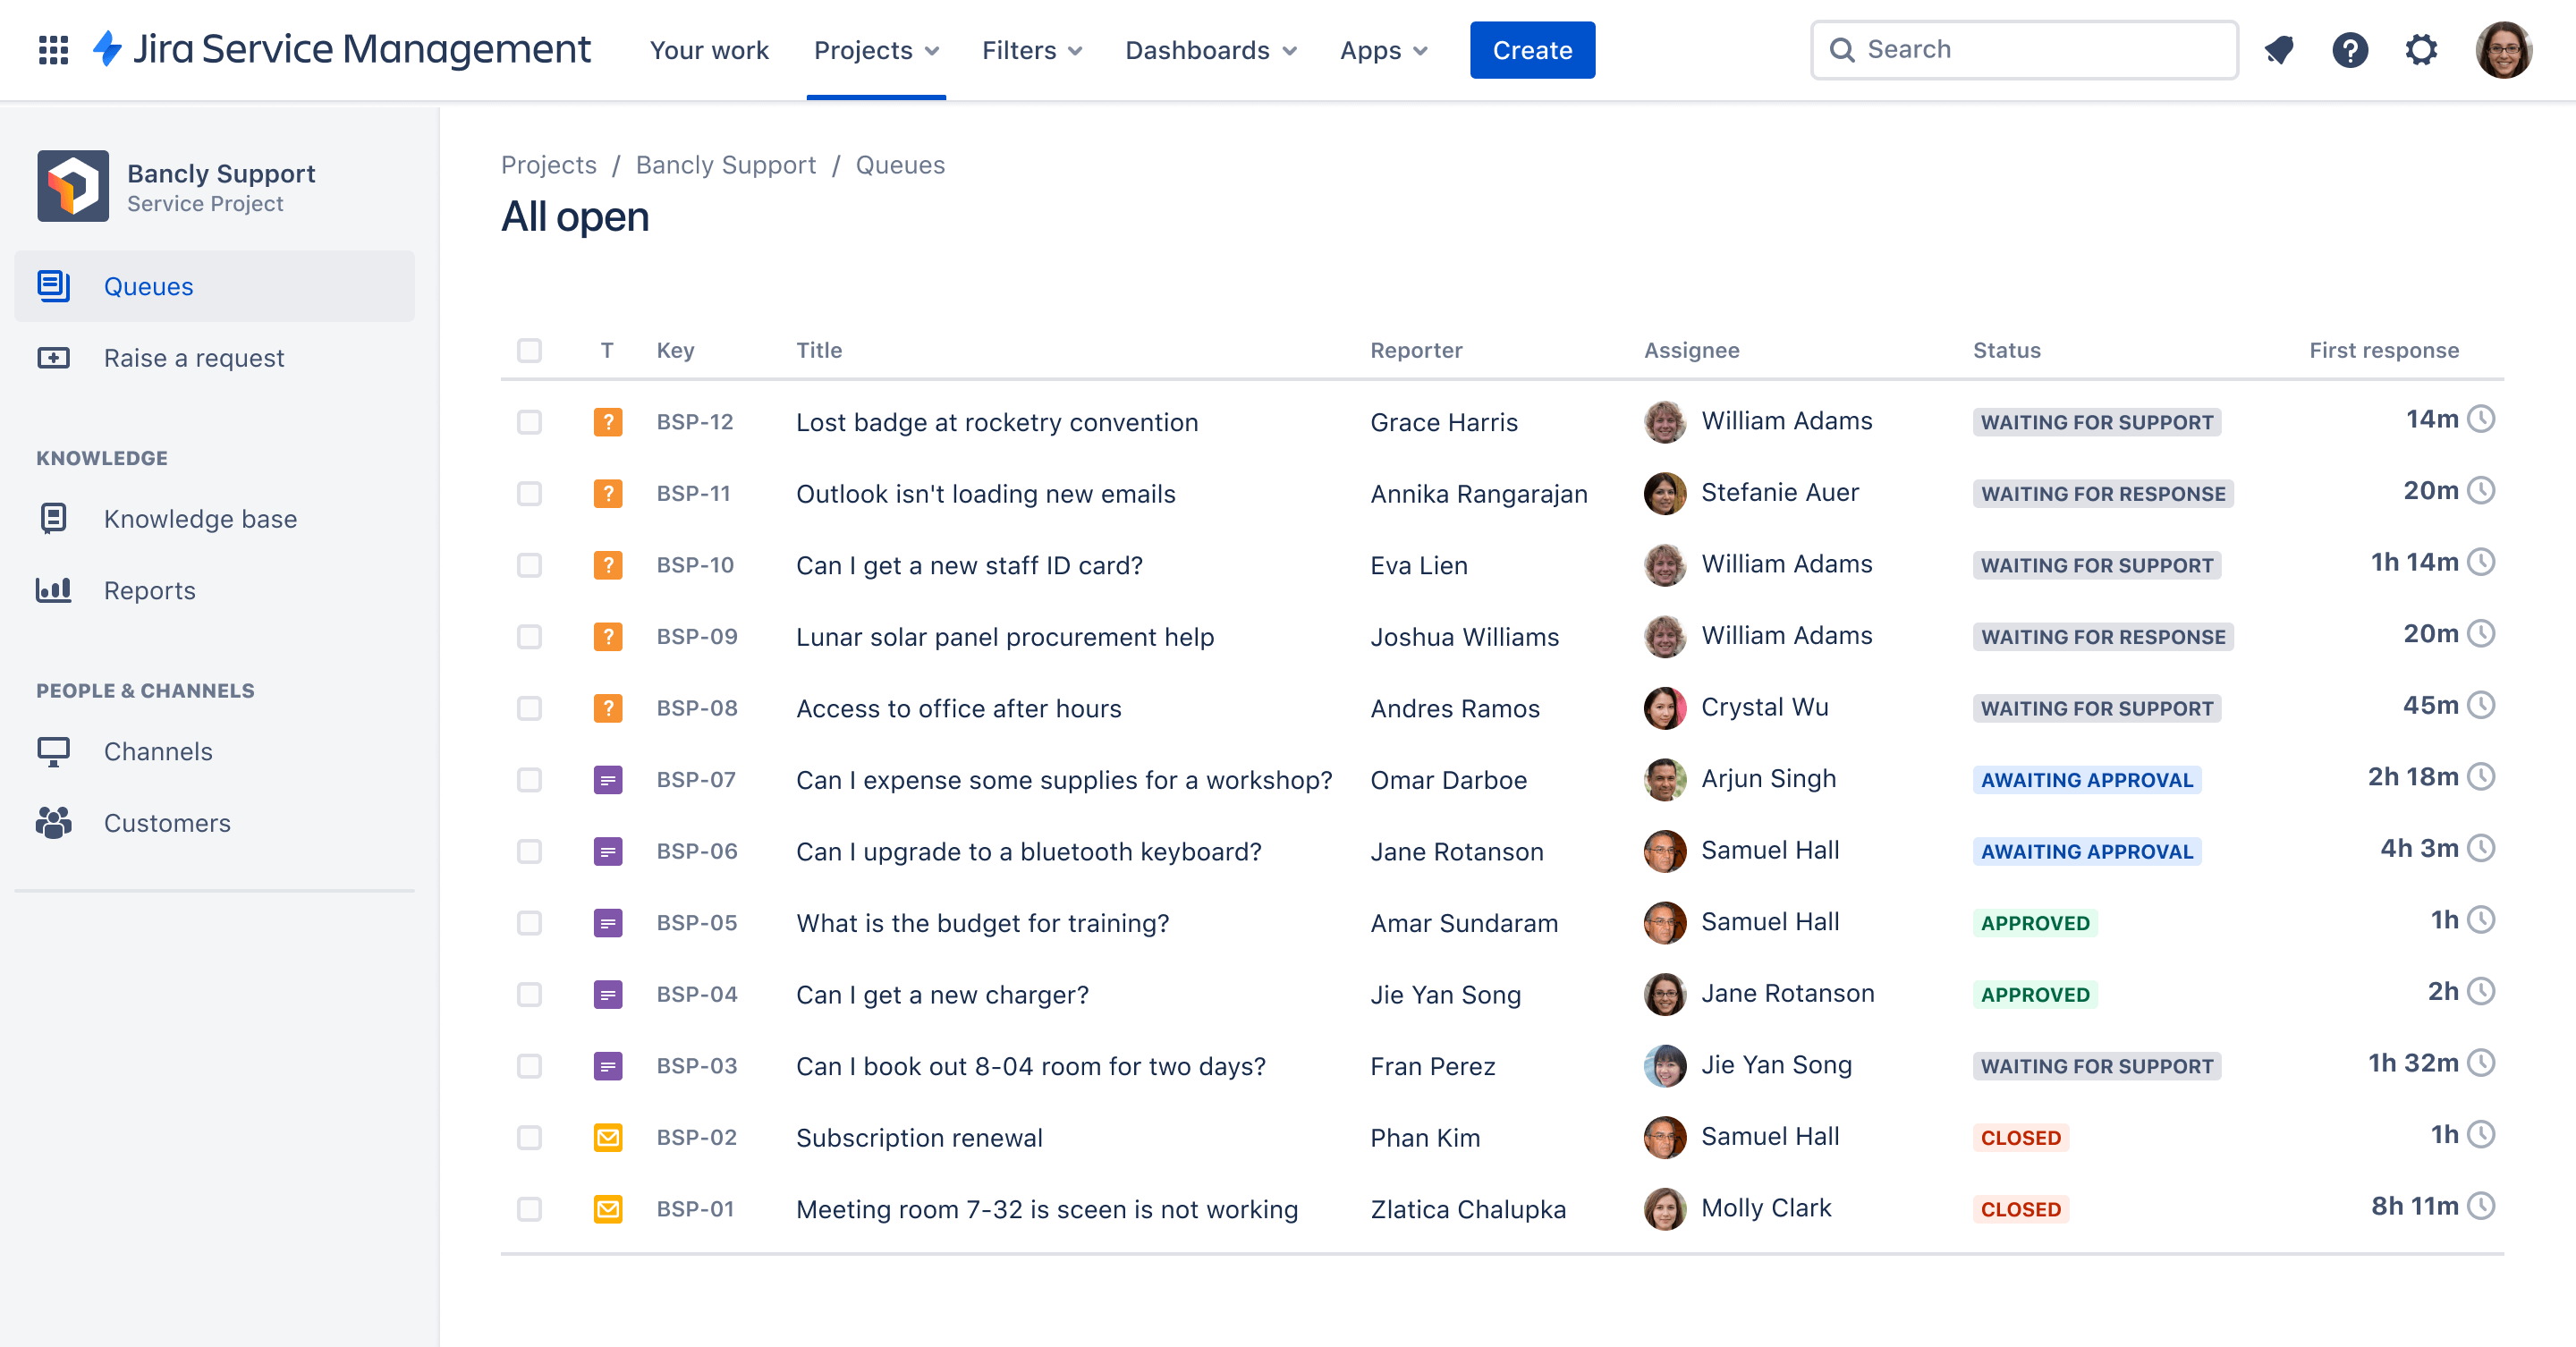This screenshot has width=2576, height=1347.
Task: Click the Reports icon in sidebar
Action: [53, 589]
